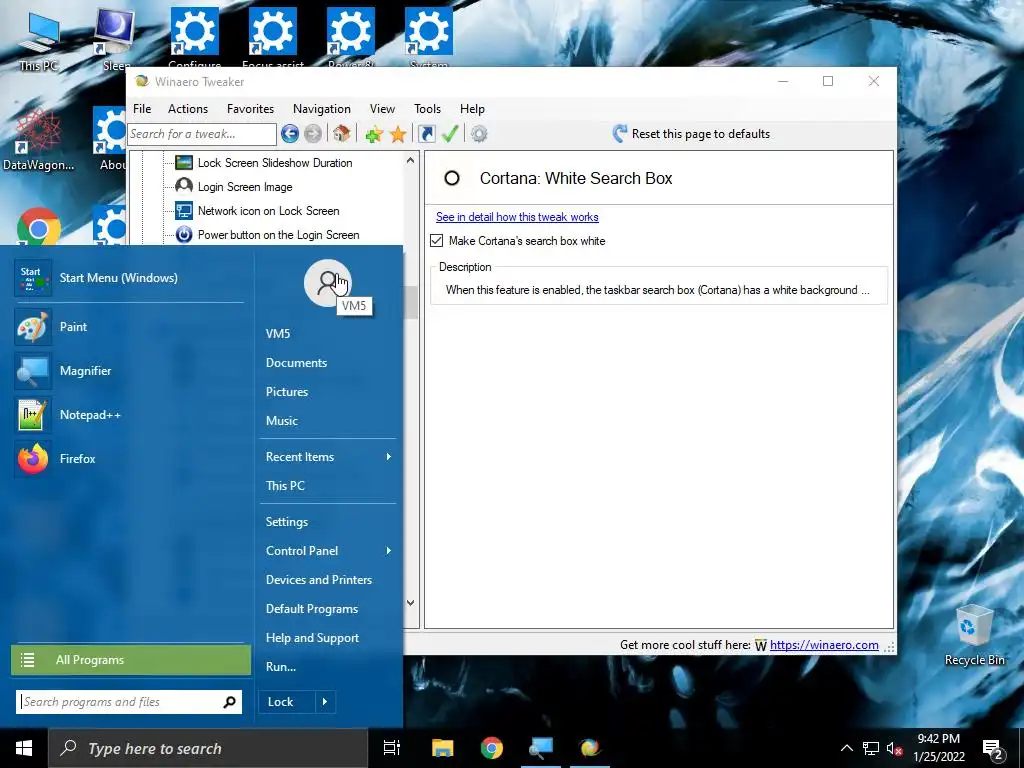Open the Actions menu
The width and height of the screenshot is (1024, 768).
188,108
